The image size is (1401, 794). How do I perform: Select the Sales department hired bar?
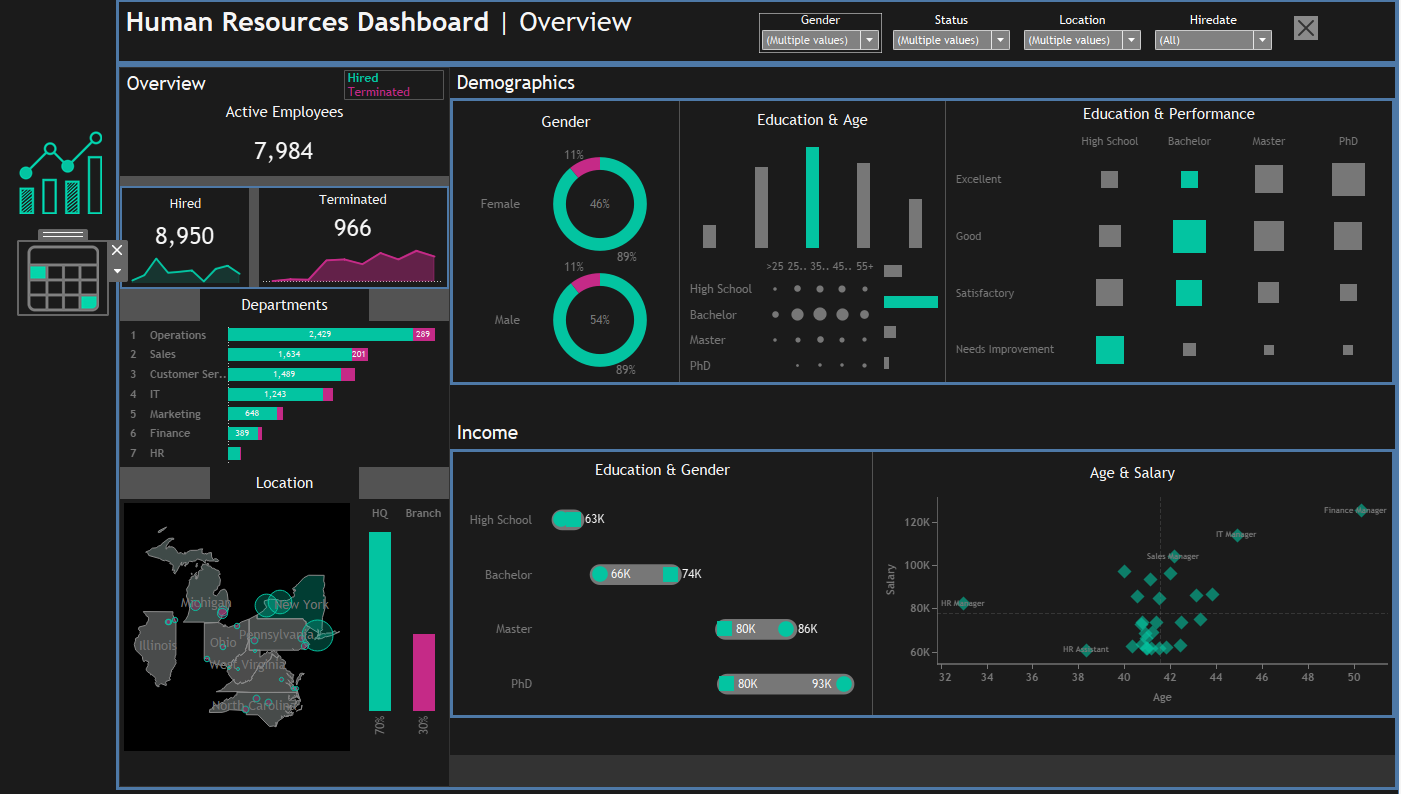(x=288, y=354)
